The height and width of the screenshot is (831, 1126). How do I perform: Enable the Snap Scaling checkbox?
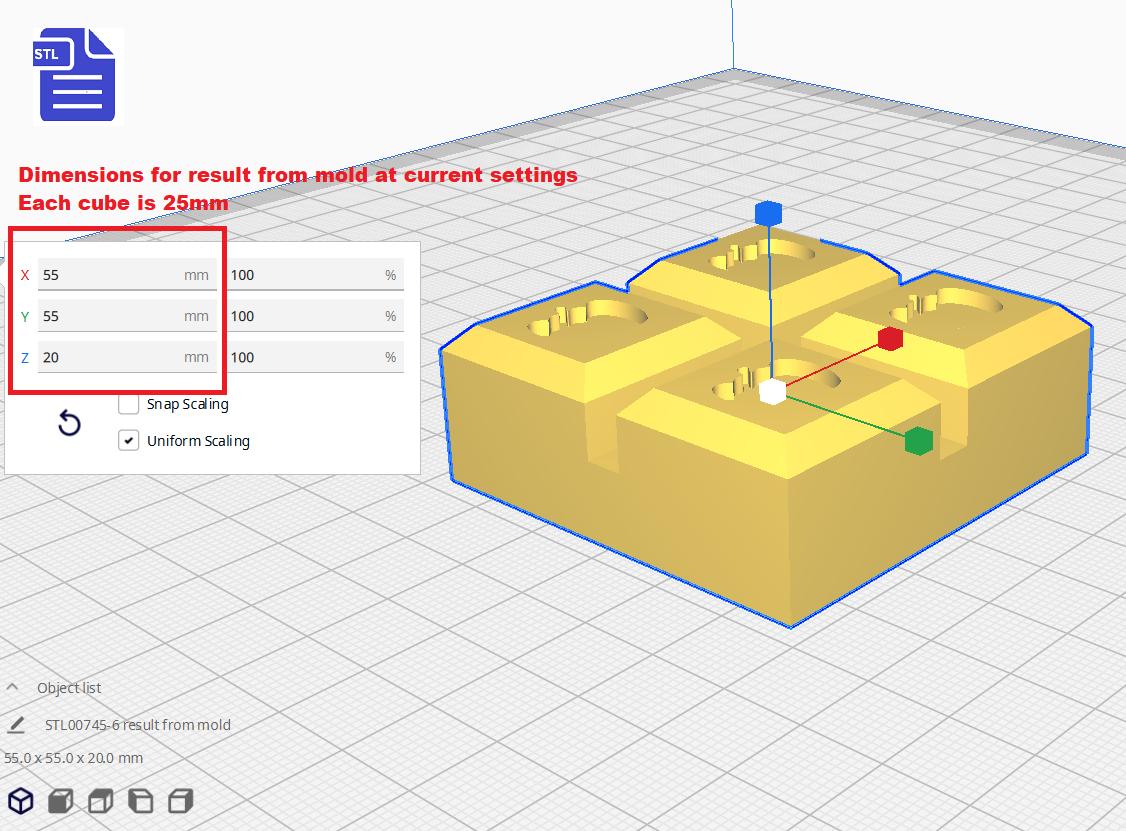pos(129,404)
